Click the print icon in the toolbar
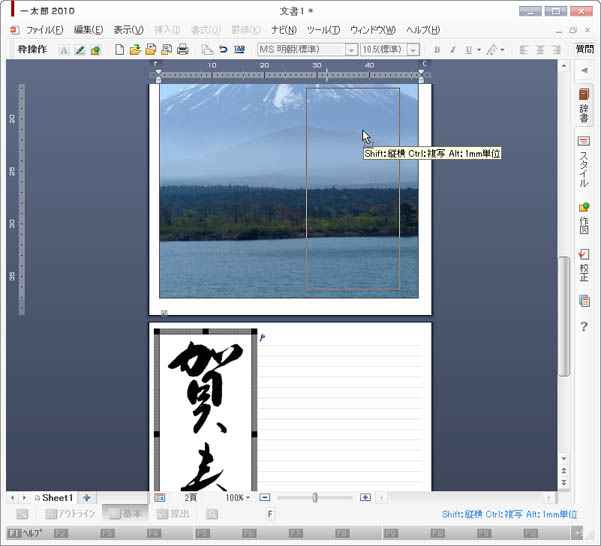 183,49
